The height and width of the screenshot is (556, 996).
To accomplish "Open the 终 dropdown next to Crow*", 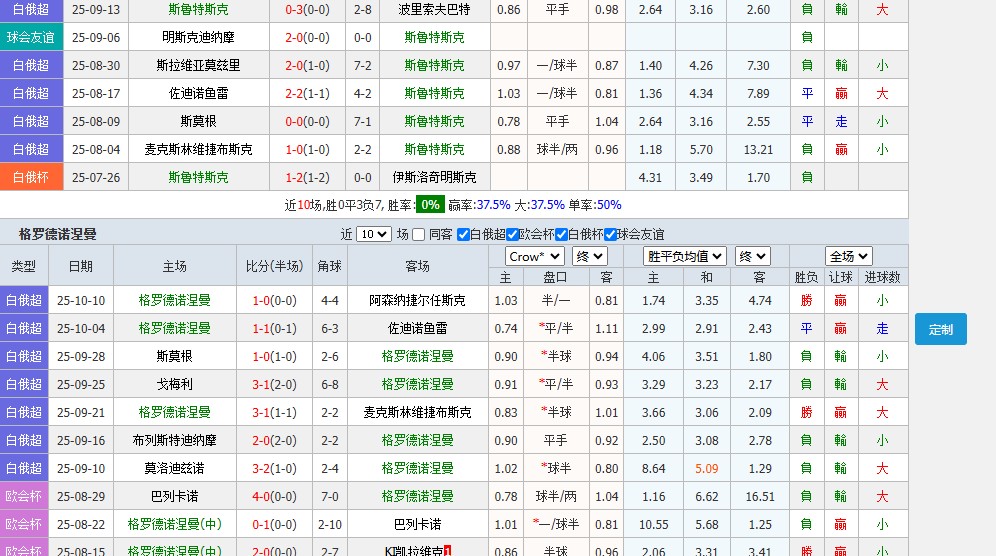I will [x=588, y=256].
